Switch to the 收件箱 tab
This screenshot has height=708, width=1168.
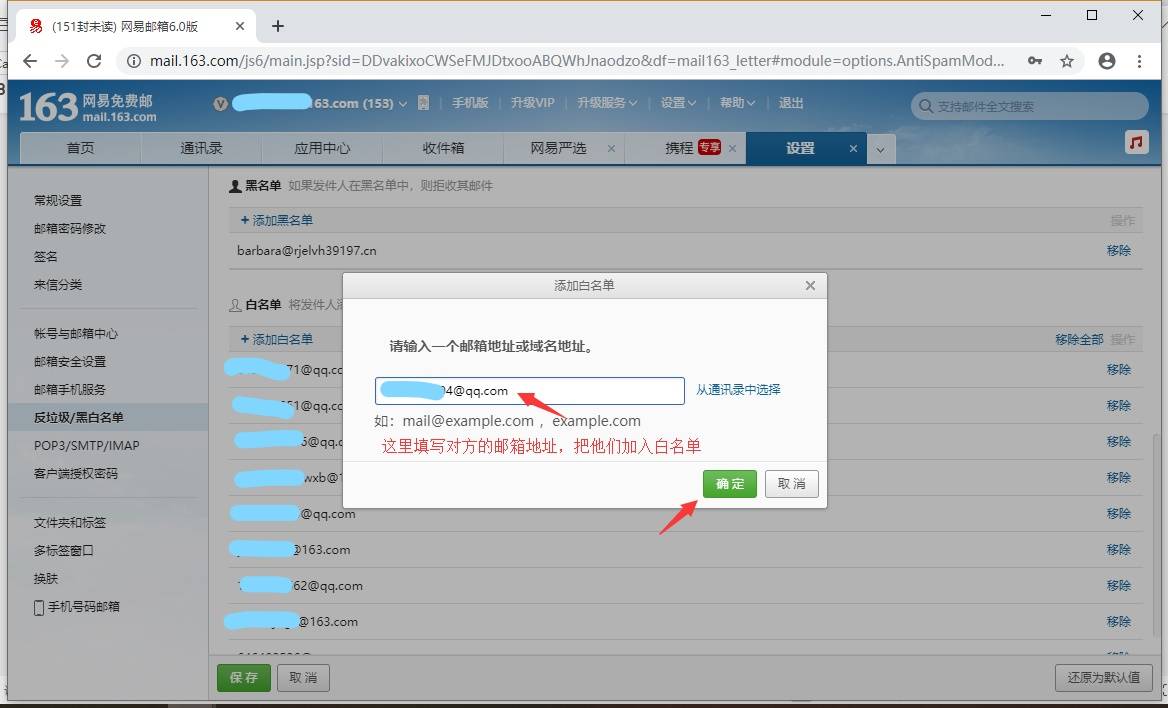point(443,148)
